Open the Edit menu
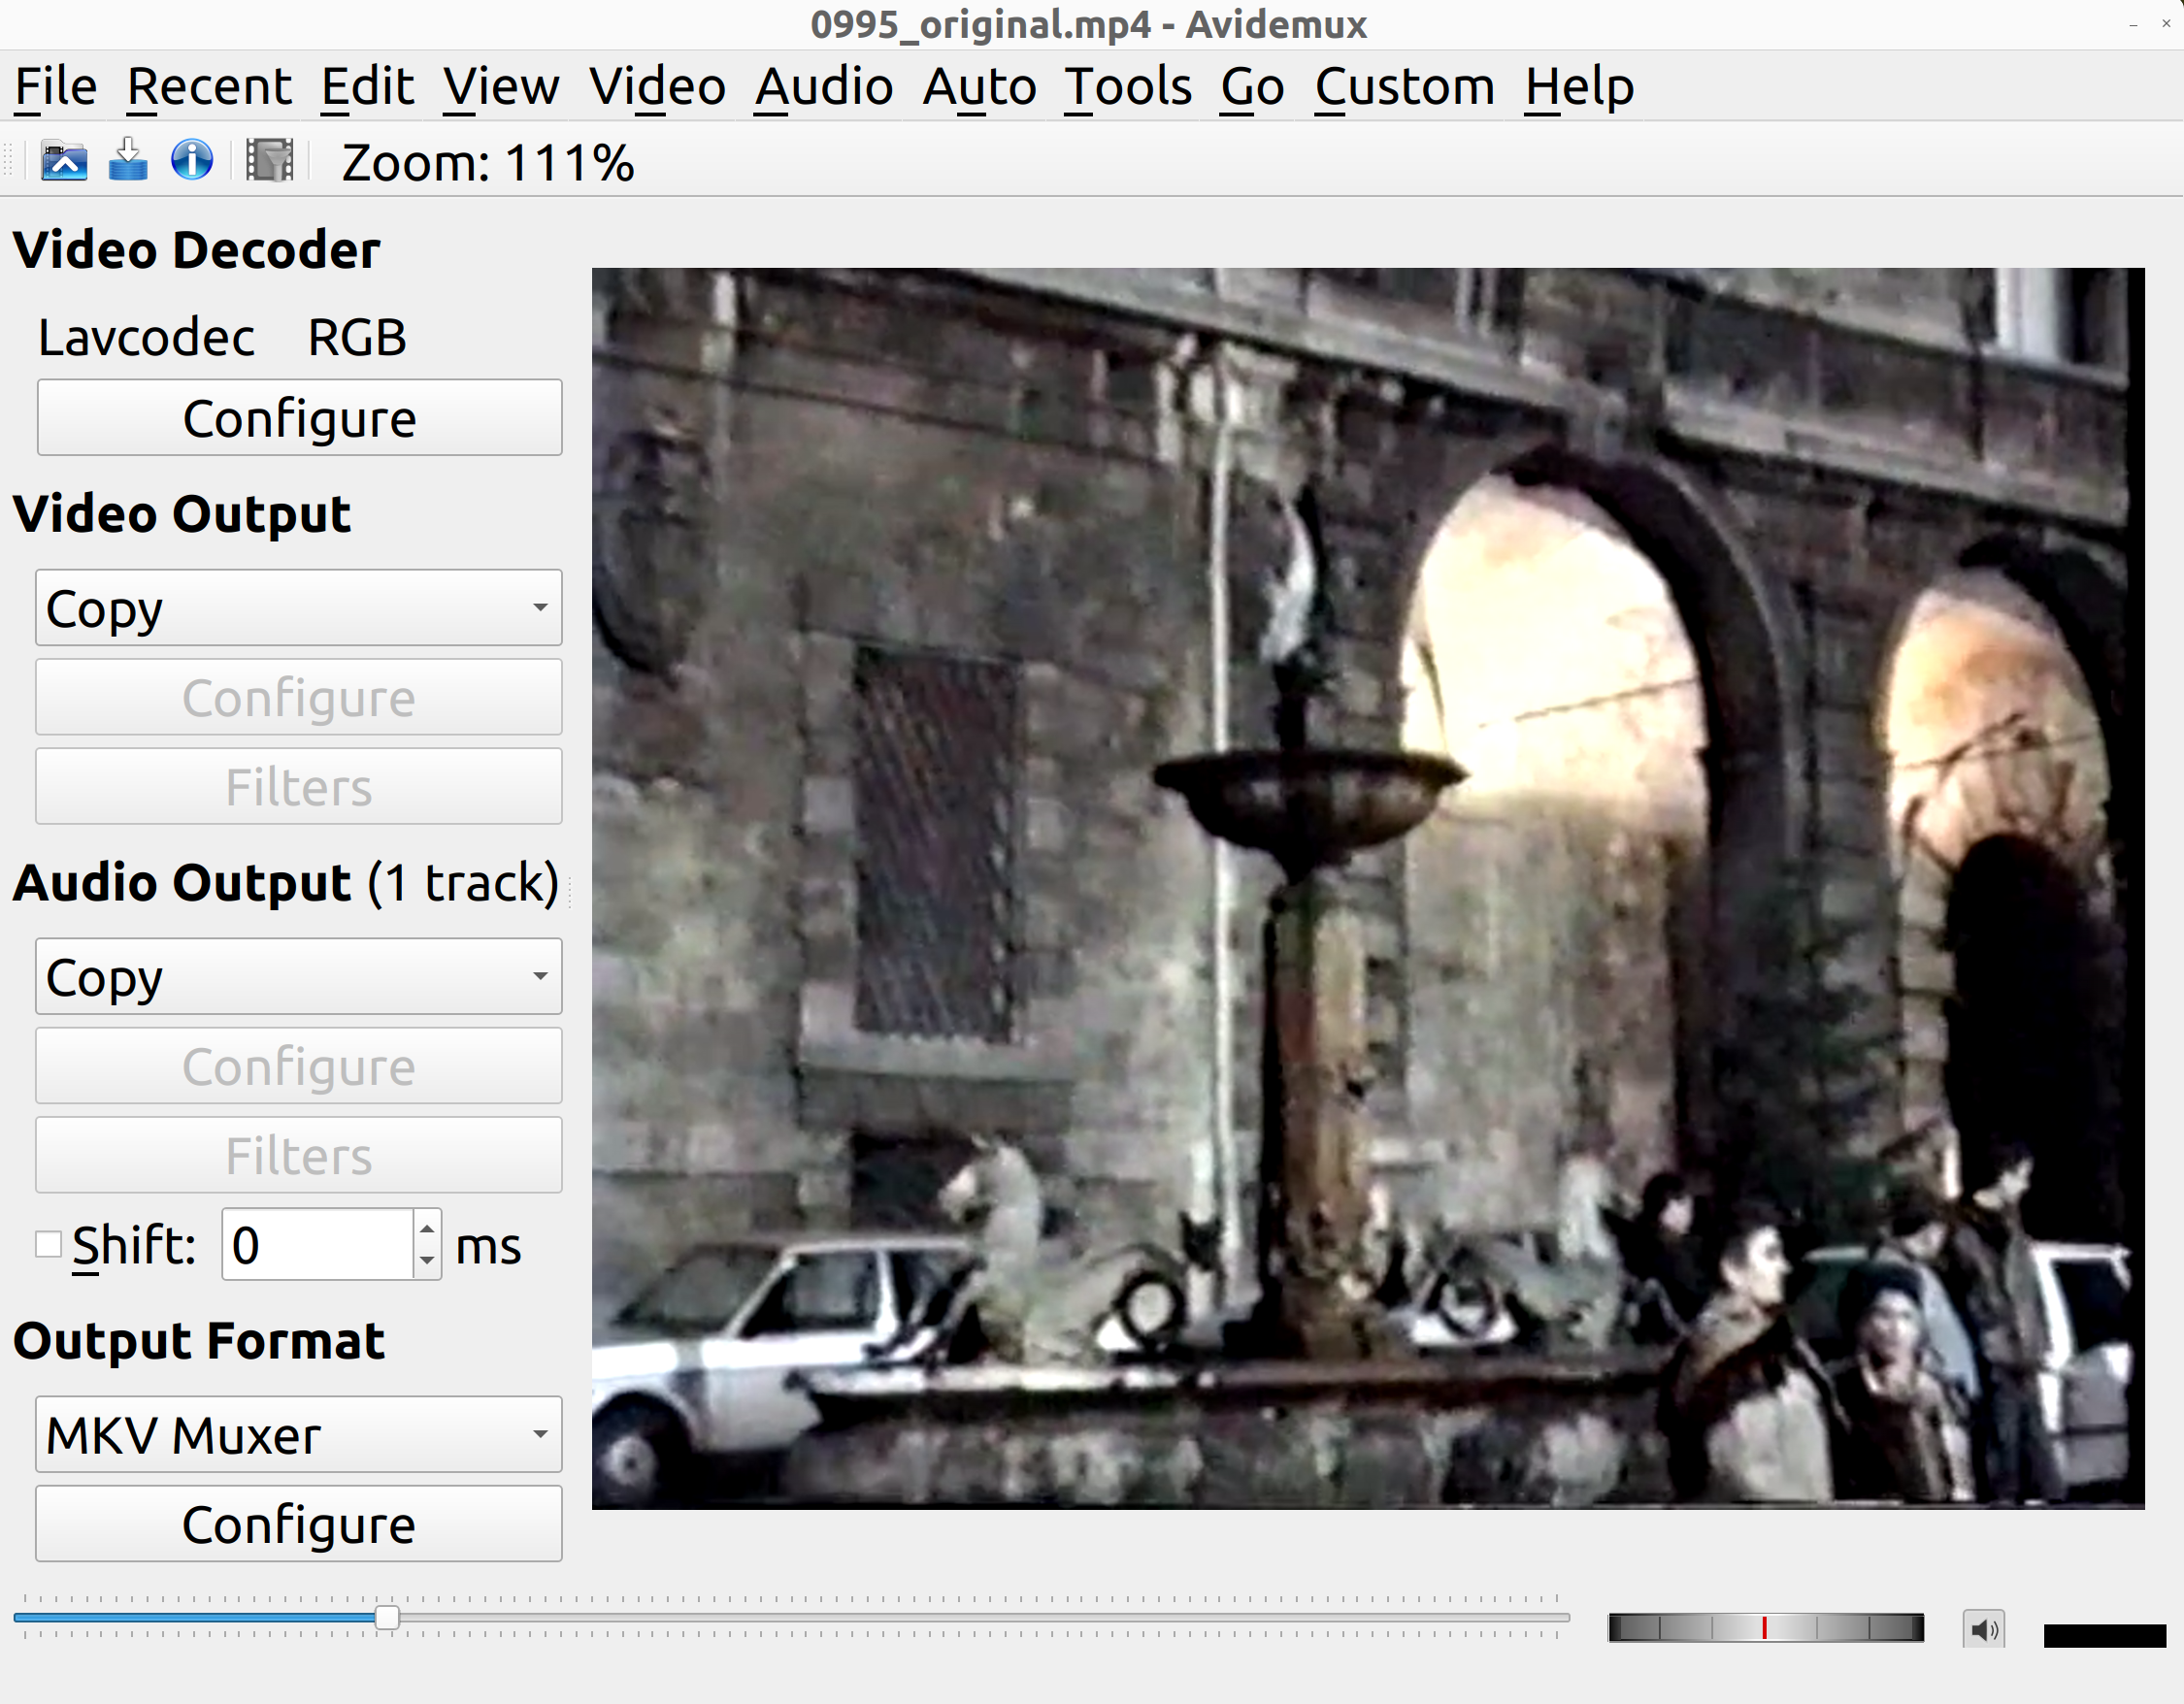Image resolution: width=2184 pixels, height=1704 pixels. [367, 87]
